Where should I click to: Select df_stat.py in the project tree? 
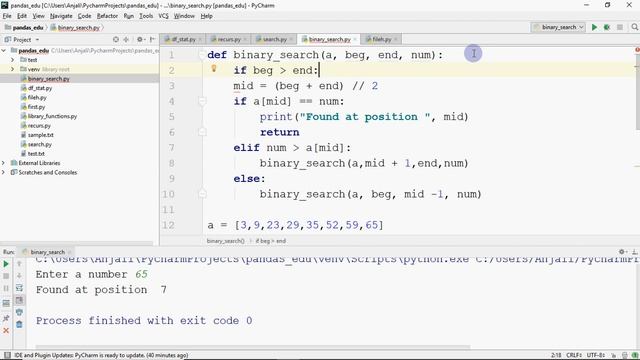click(x=40, y=88)
